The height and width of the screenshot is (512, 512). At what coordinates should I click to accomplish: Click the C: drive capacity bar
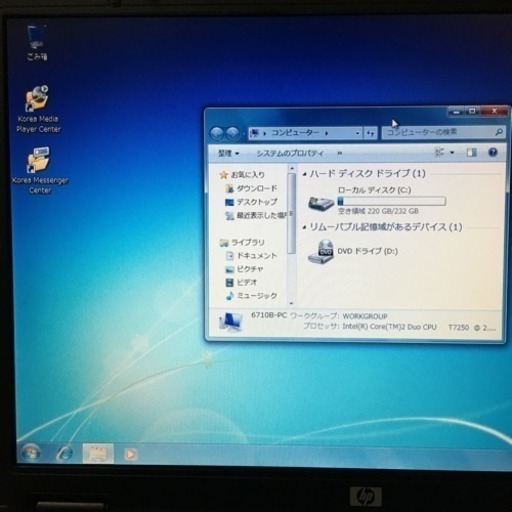(392, 201)
